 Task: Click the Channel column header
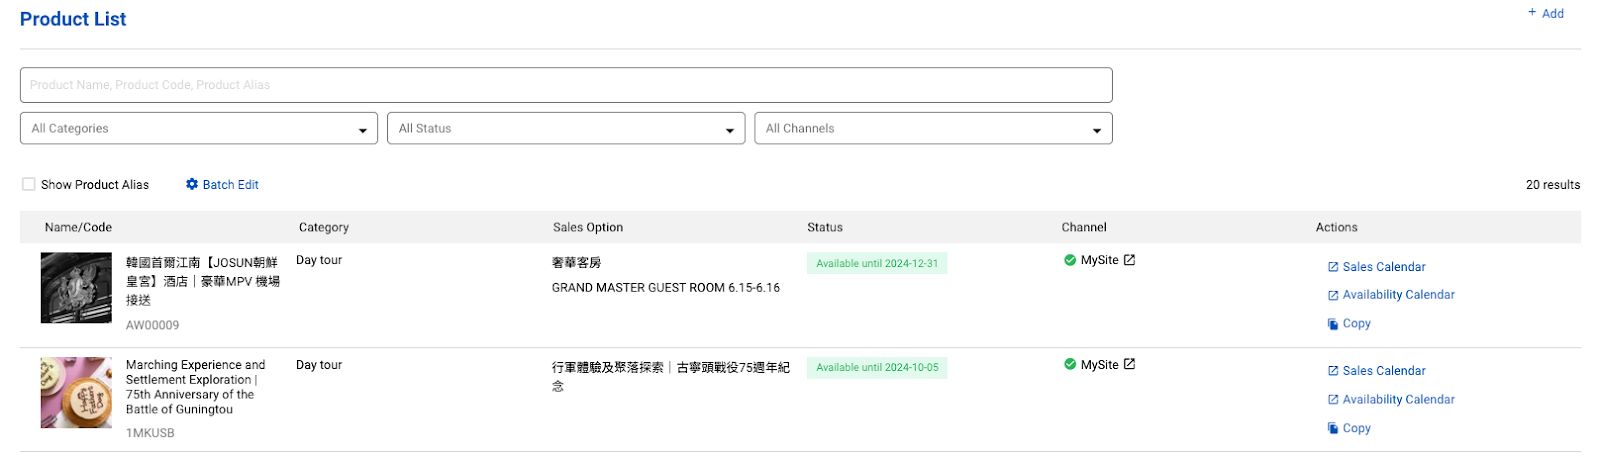[1084, 228]
